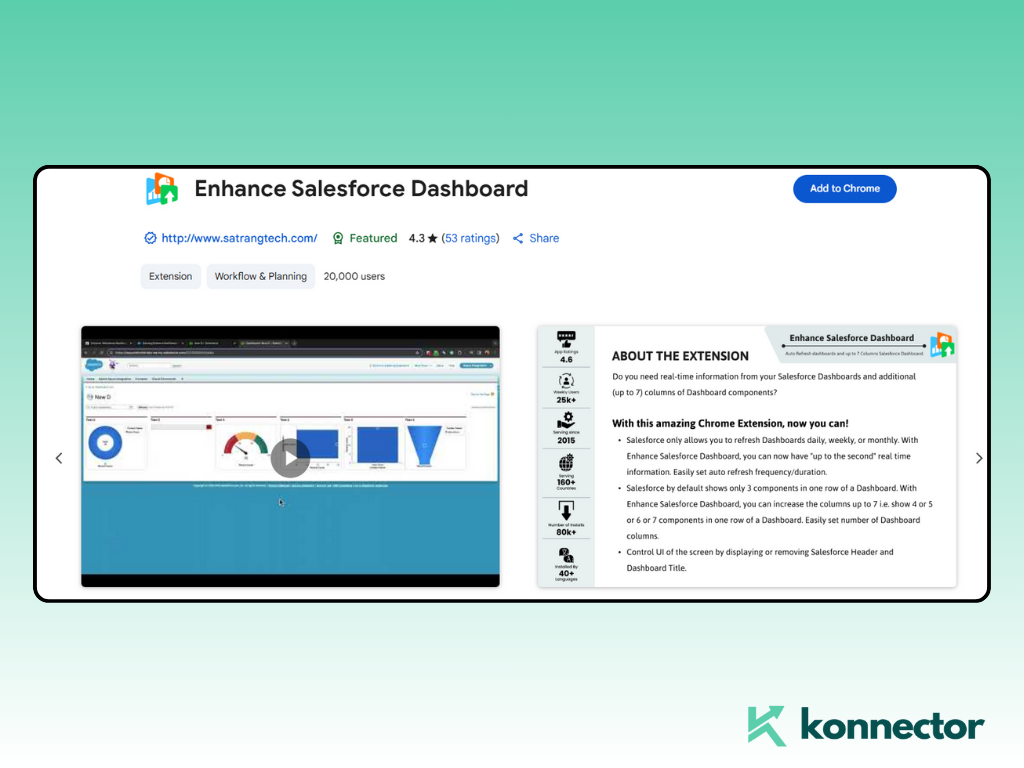The image size is (1024, 768).
Task: Select the Extension tag chip
Action: coord(170,276)
